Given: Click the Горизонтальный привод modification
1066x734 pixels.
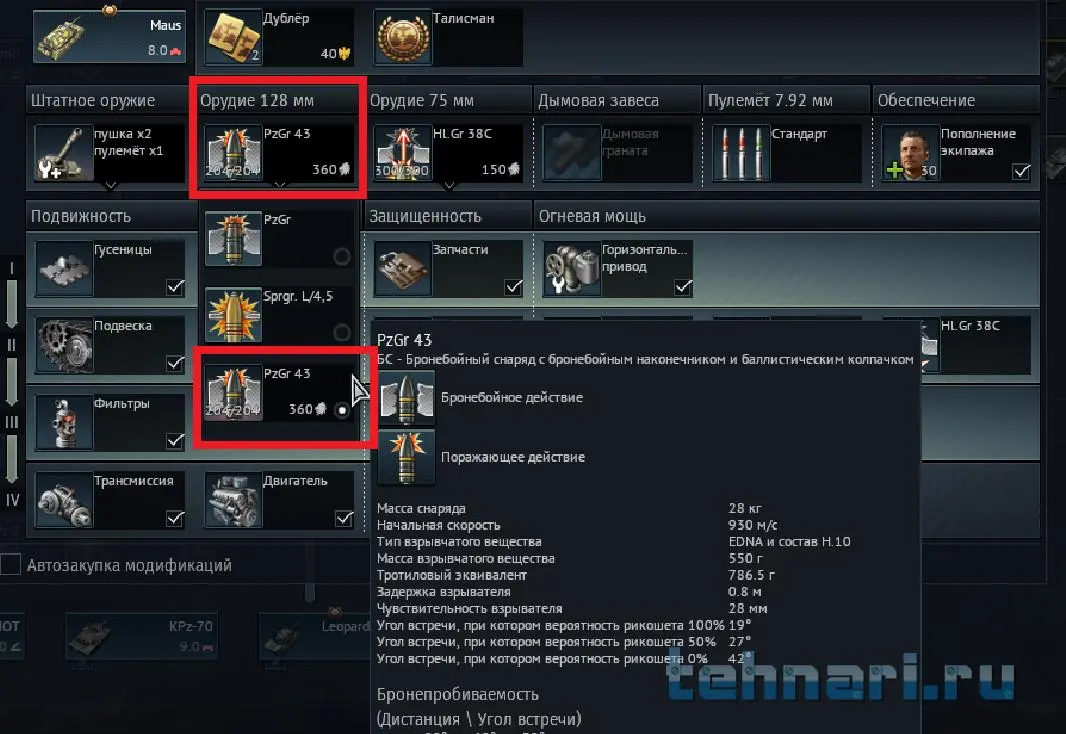Looking at the screenshot, I should 618,268.
